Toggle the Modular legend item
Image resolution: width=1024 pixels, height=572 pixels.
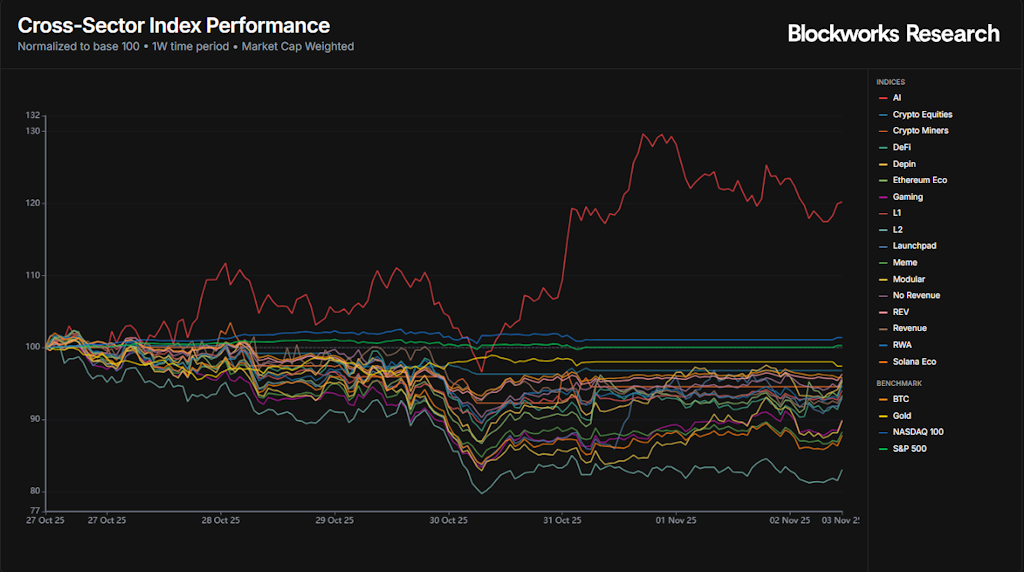click(x=908, y=279)
